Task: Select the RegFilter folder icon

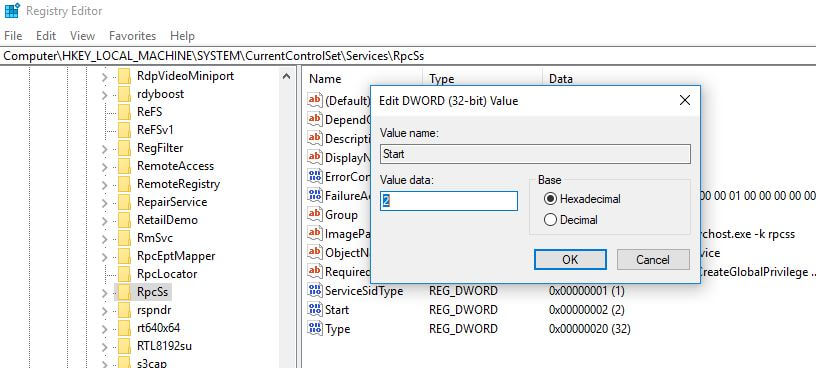Action: click(x=124, y=148)
